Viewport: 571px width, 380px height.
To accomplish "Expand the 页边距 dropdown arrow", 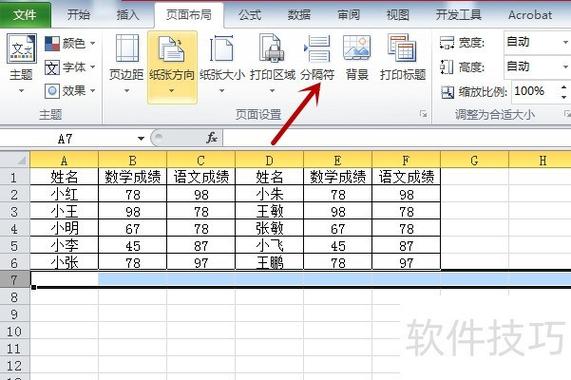I will [x=127, y=91].
